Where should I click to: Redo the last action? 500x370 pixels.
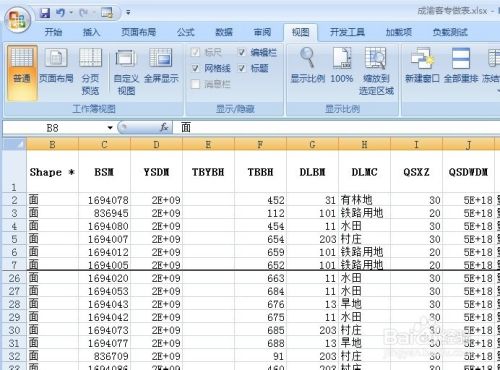click(83, 13)
